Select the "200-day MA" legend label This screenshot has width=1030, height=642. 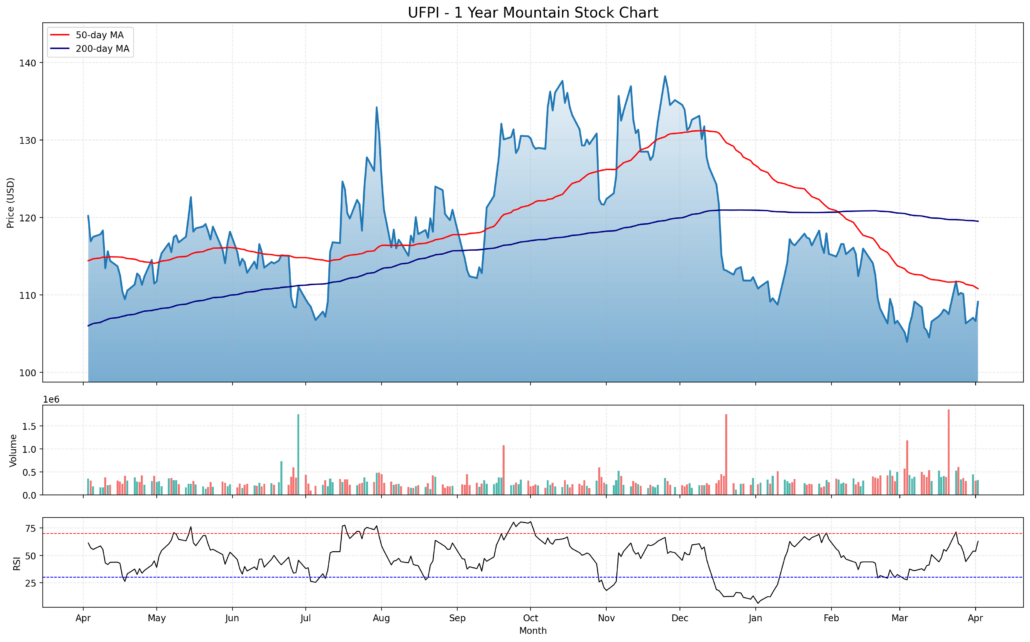tap(102, 49)
